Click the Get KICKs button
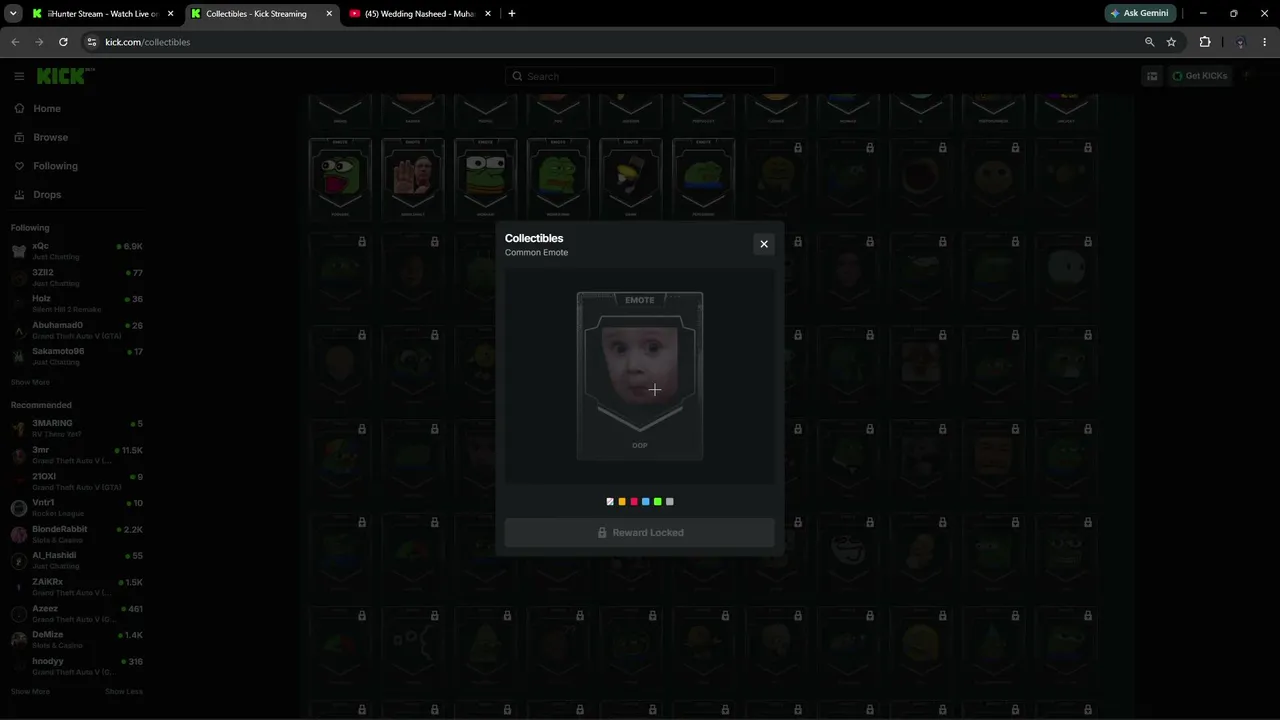 [1199, 76]
